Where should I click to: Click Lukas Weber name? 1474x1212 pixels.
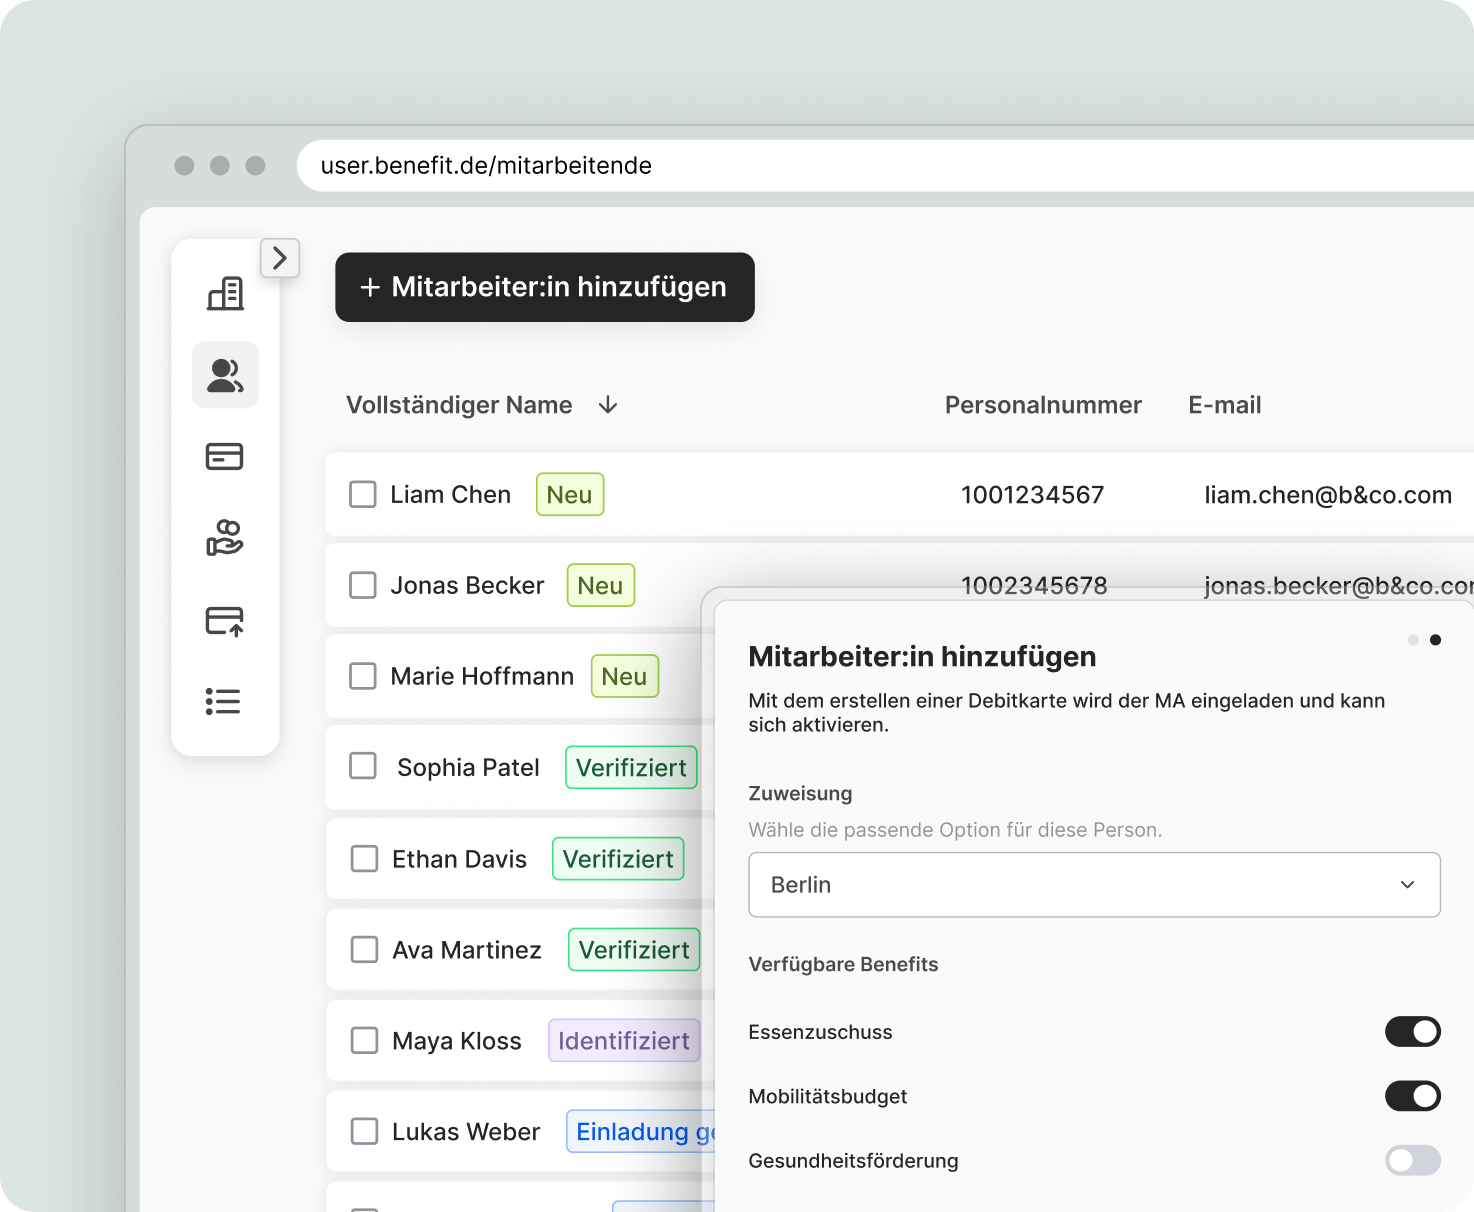click(x=466, y=1132)
